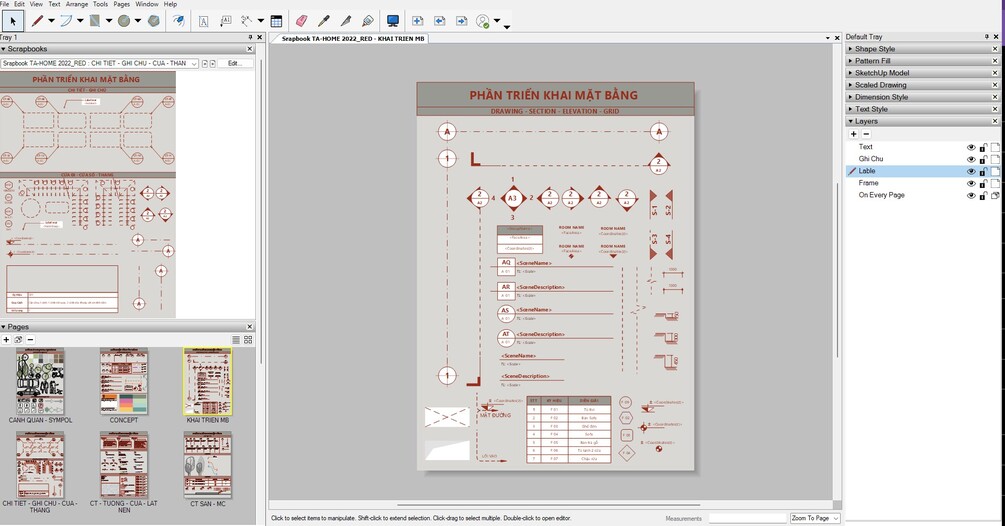This screenshot has width=1005, height=526.
Task: Insert a Table tool
Action: pos(276,21)
